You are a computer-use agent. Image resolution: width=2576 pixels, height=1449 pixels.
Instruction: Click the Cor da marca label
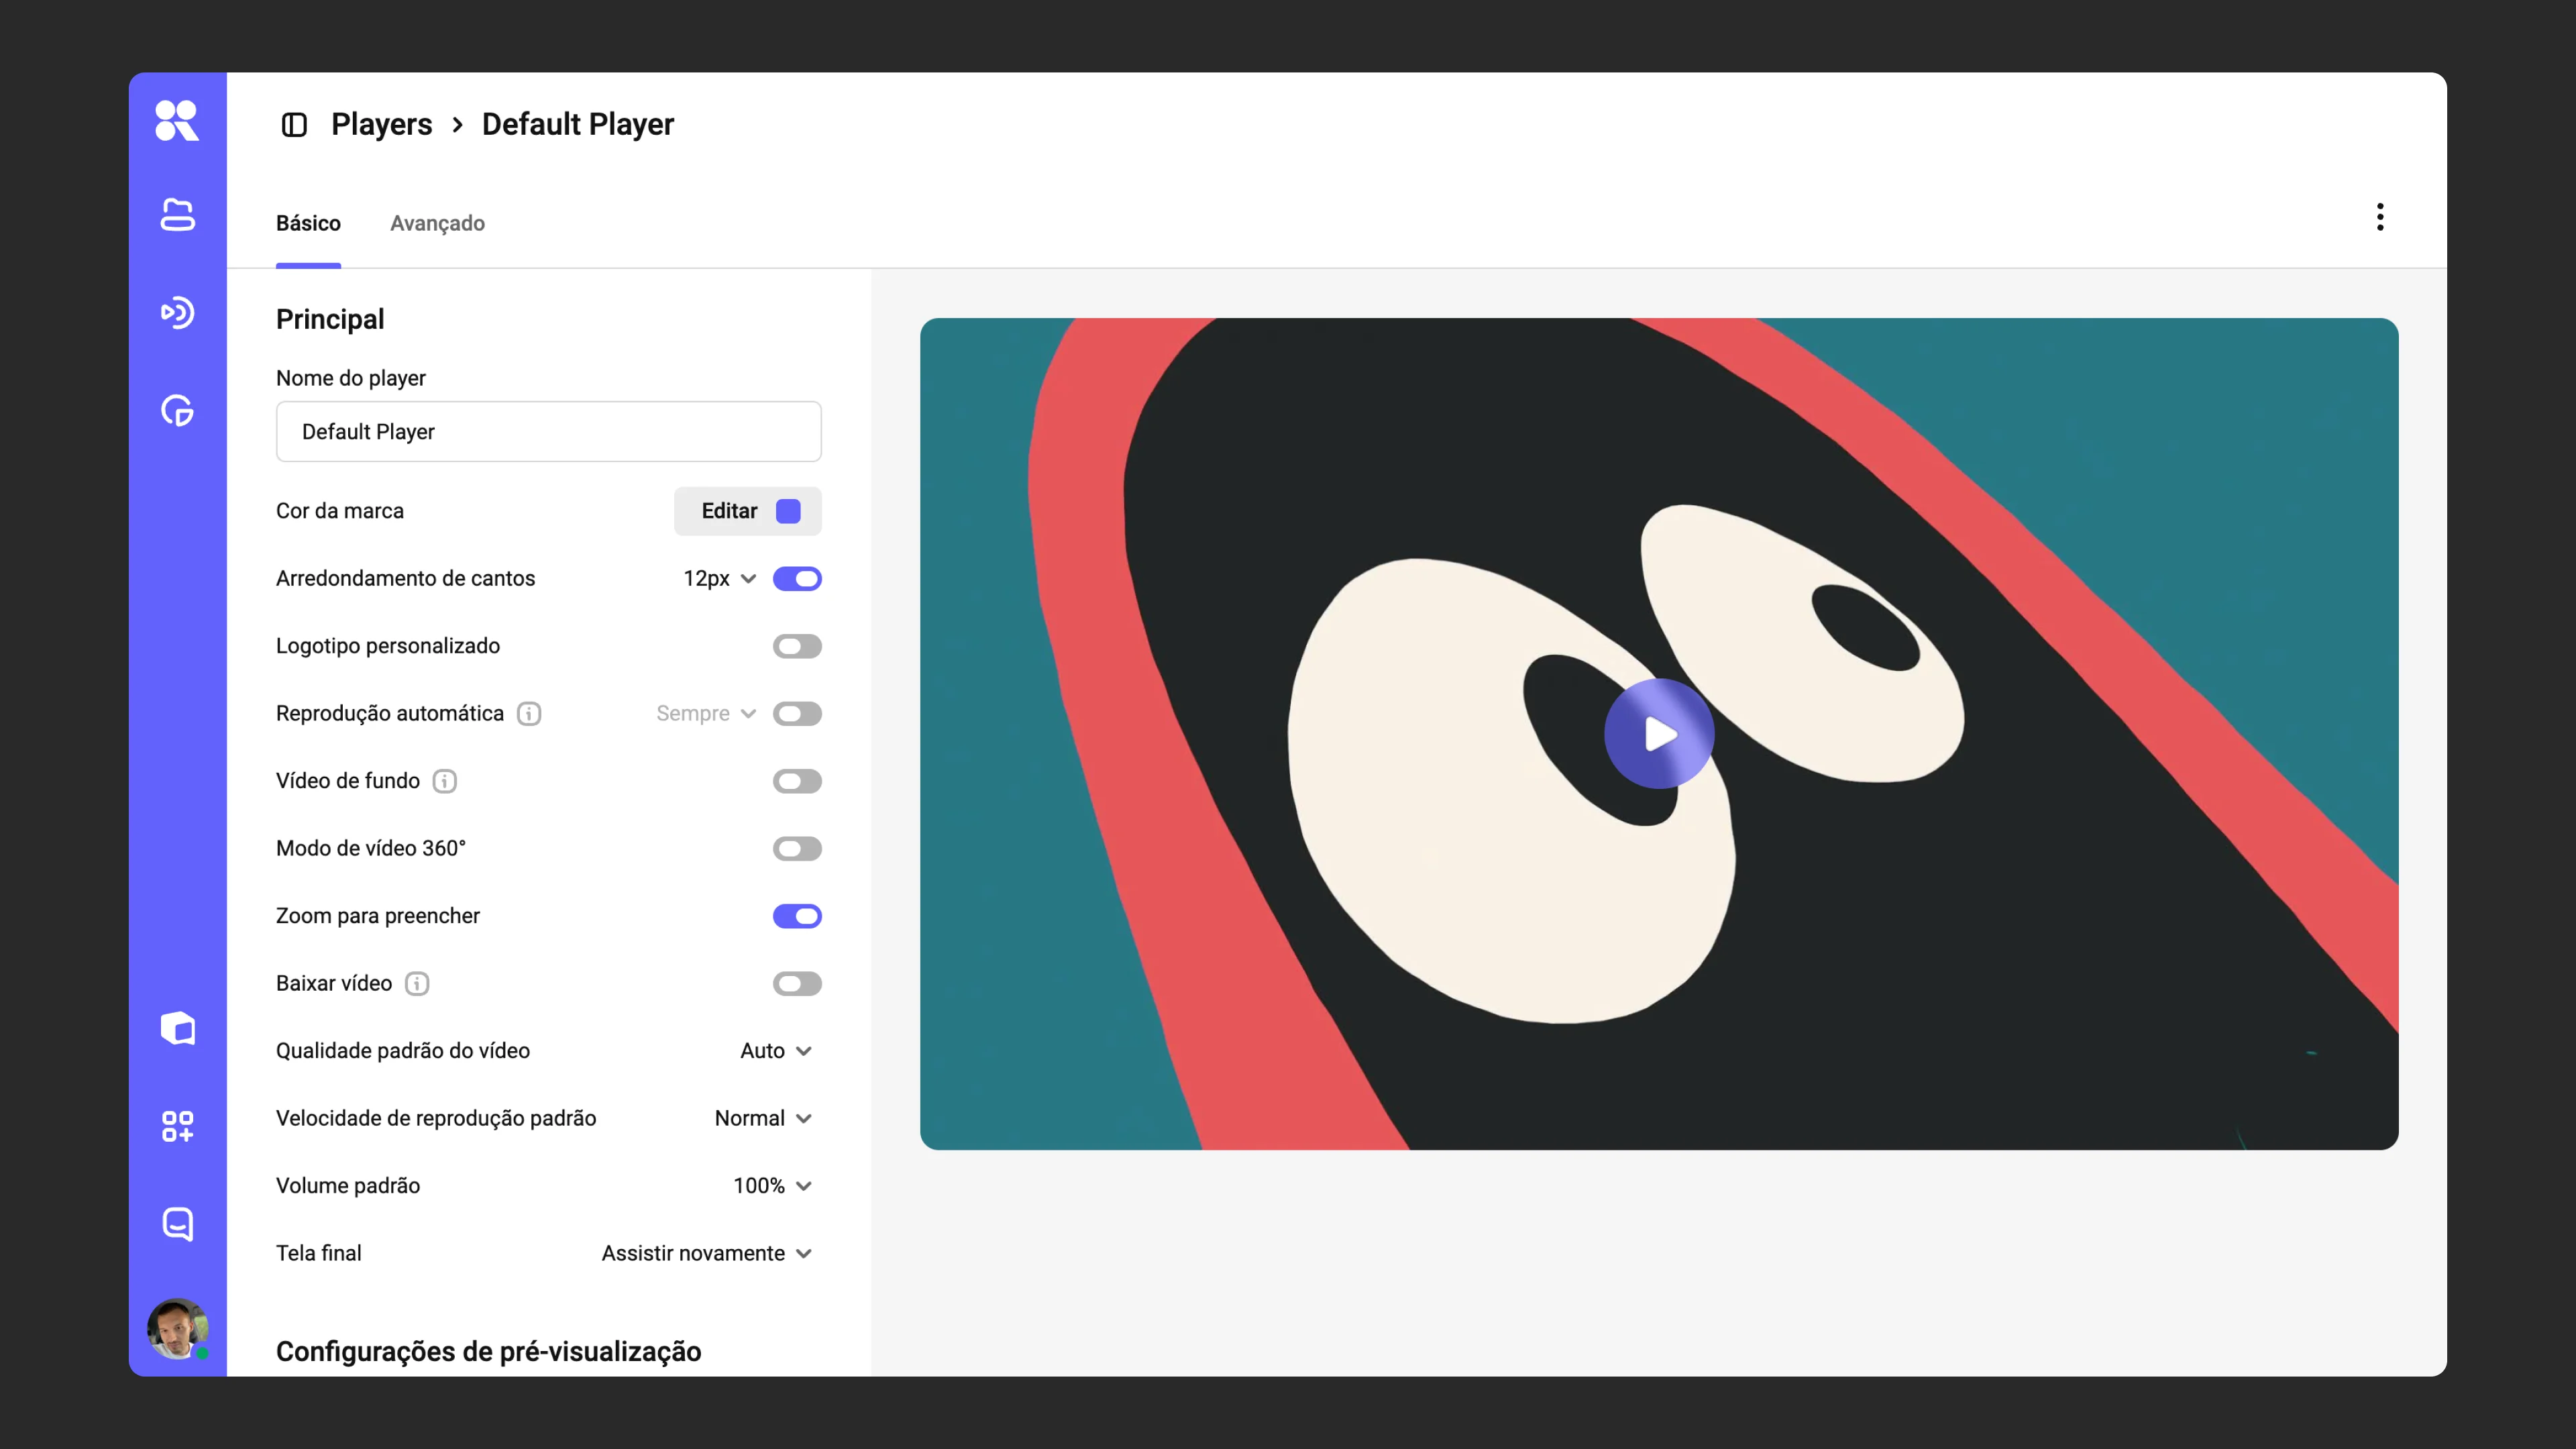tap(340, 511)
